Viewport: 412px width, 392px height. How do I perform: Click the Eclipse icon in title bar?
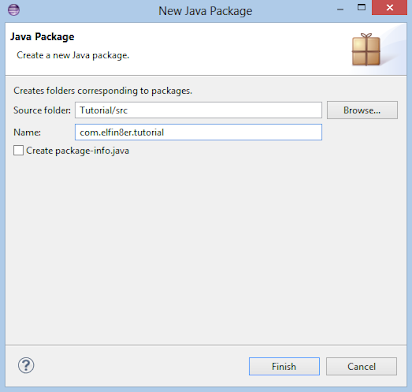[14, 9]
